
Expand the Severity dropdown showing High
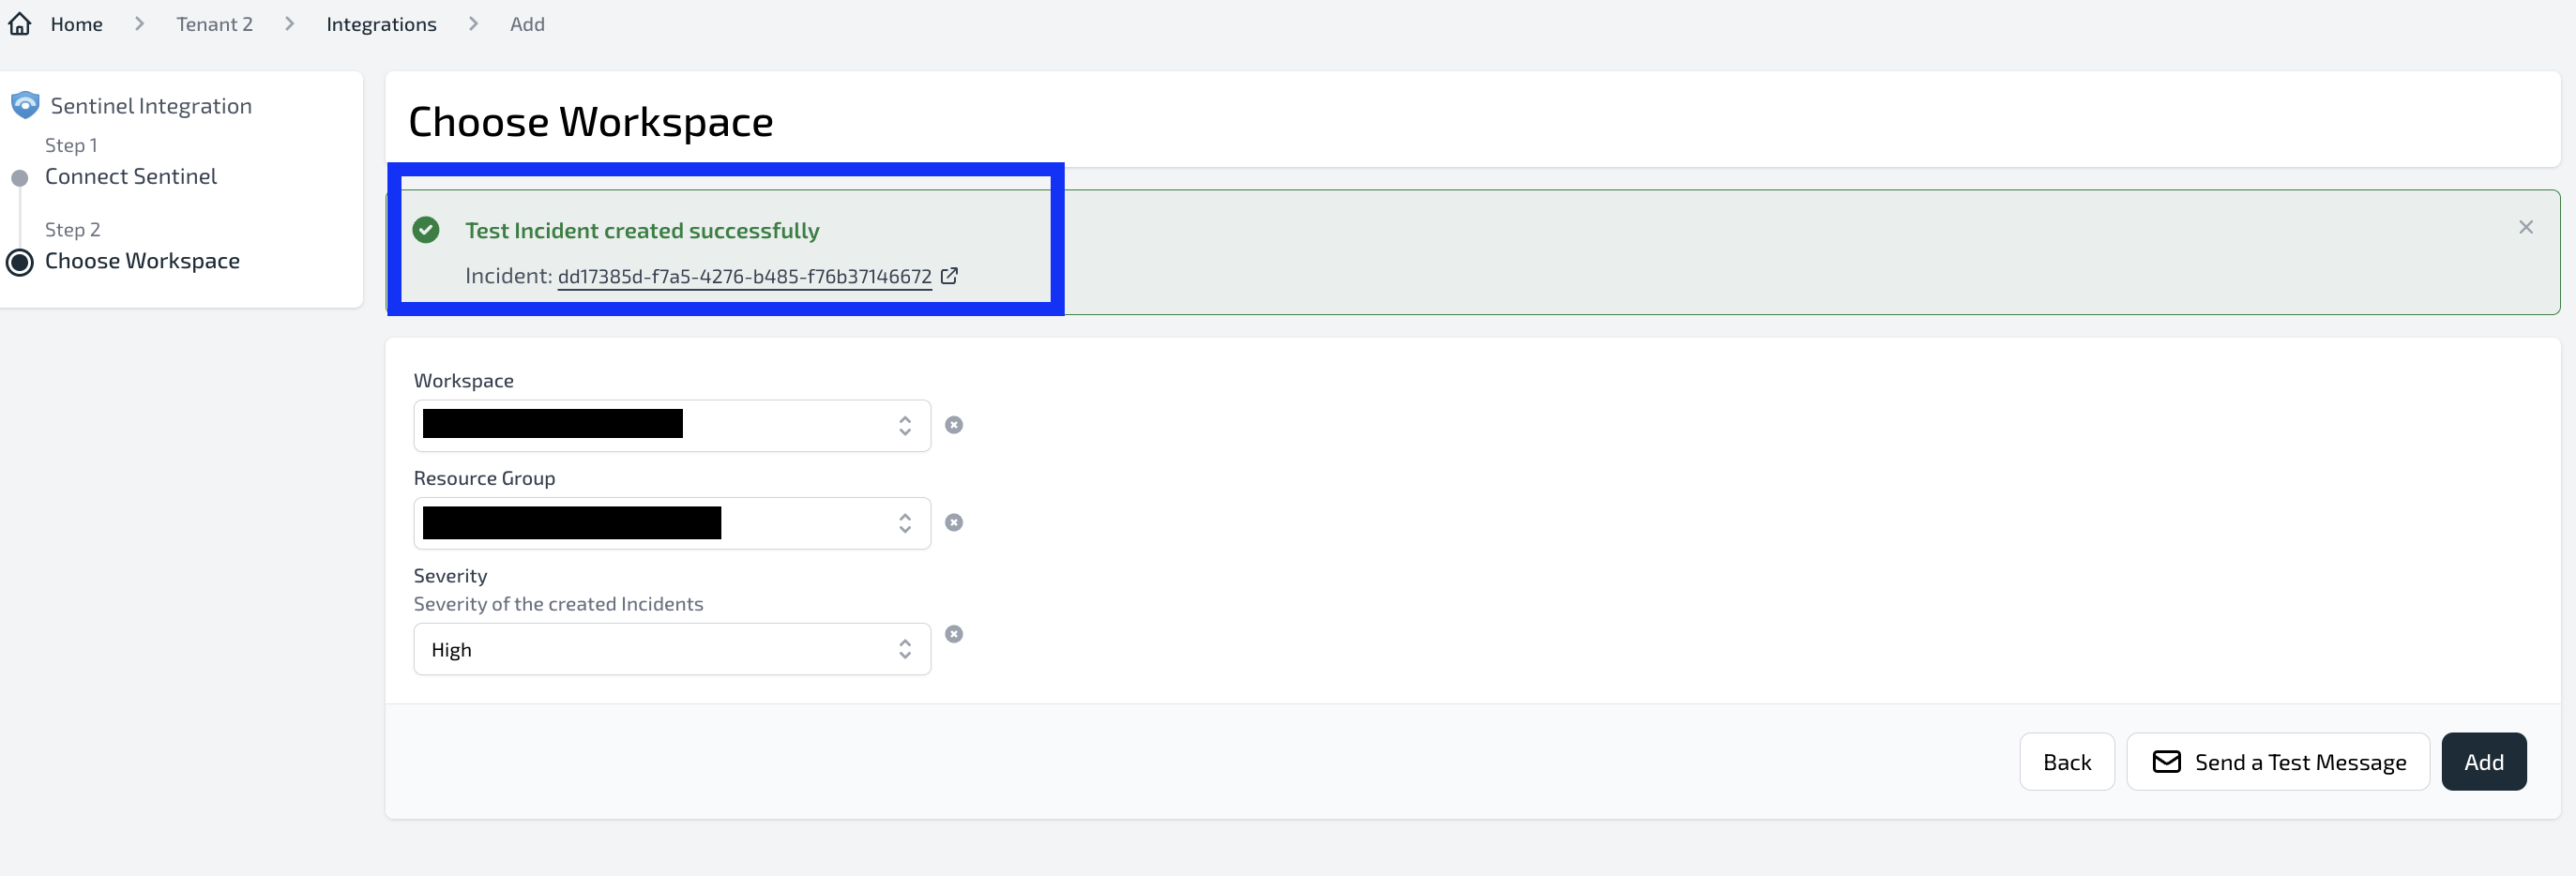[672, 649]
